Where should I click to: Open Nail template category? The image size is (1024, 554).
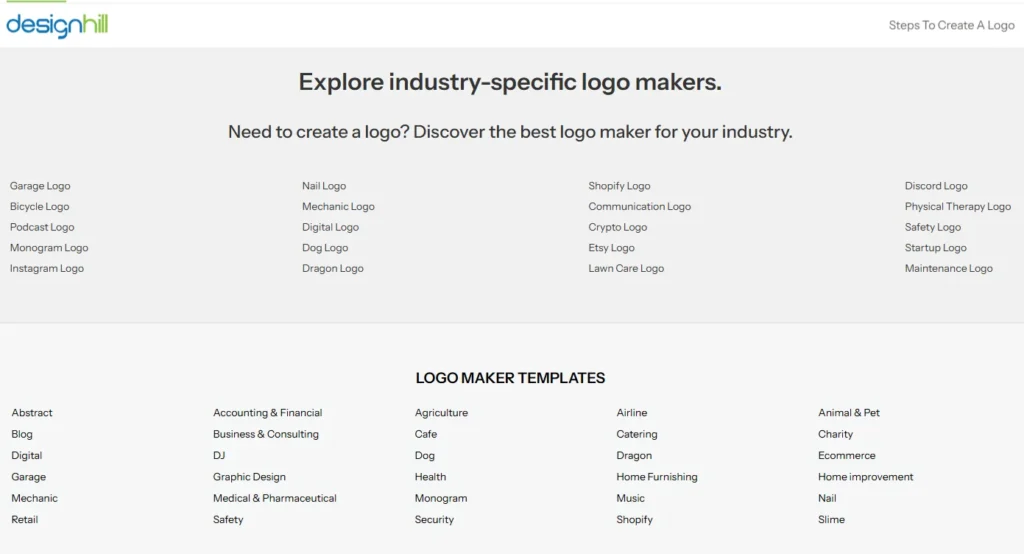827,498
